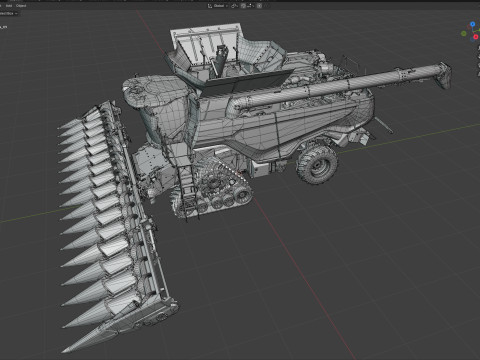Click the faded negative X gizmo circle
Image resolution: width=480 pixels, height=360 pixels.
click(x=469, y=27)
